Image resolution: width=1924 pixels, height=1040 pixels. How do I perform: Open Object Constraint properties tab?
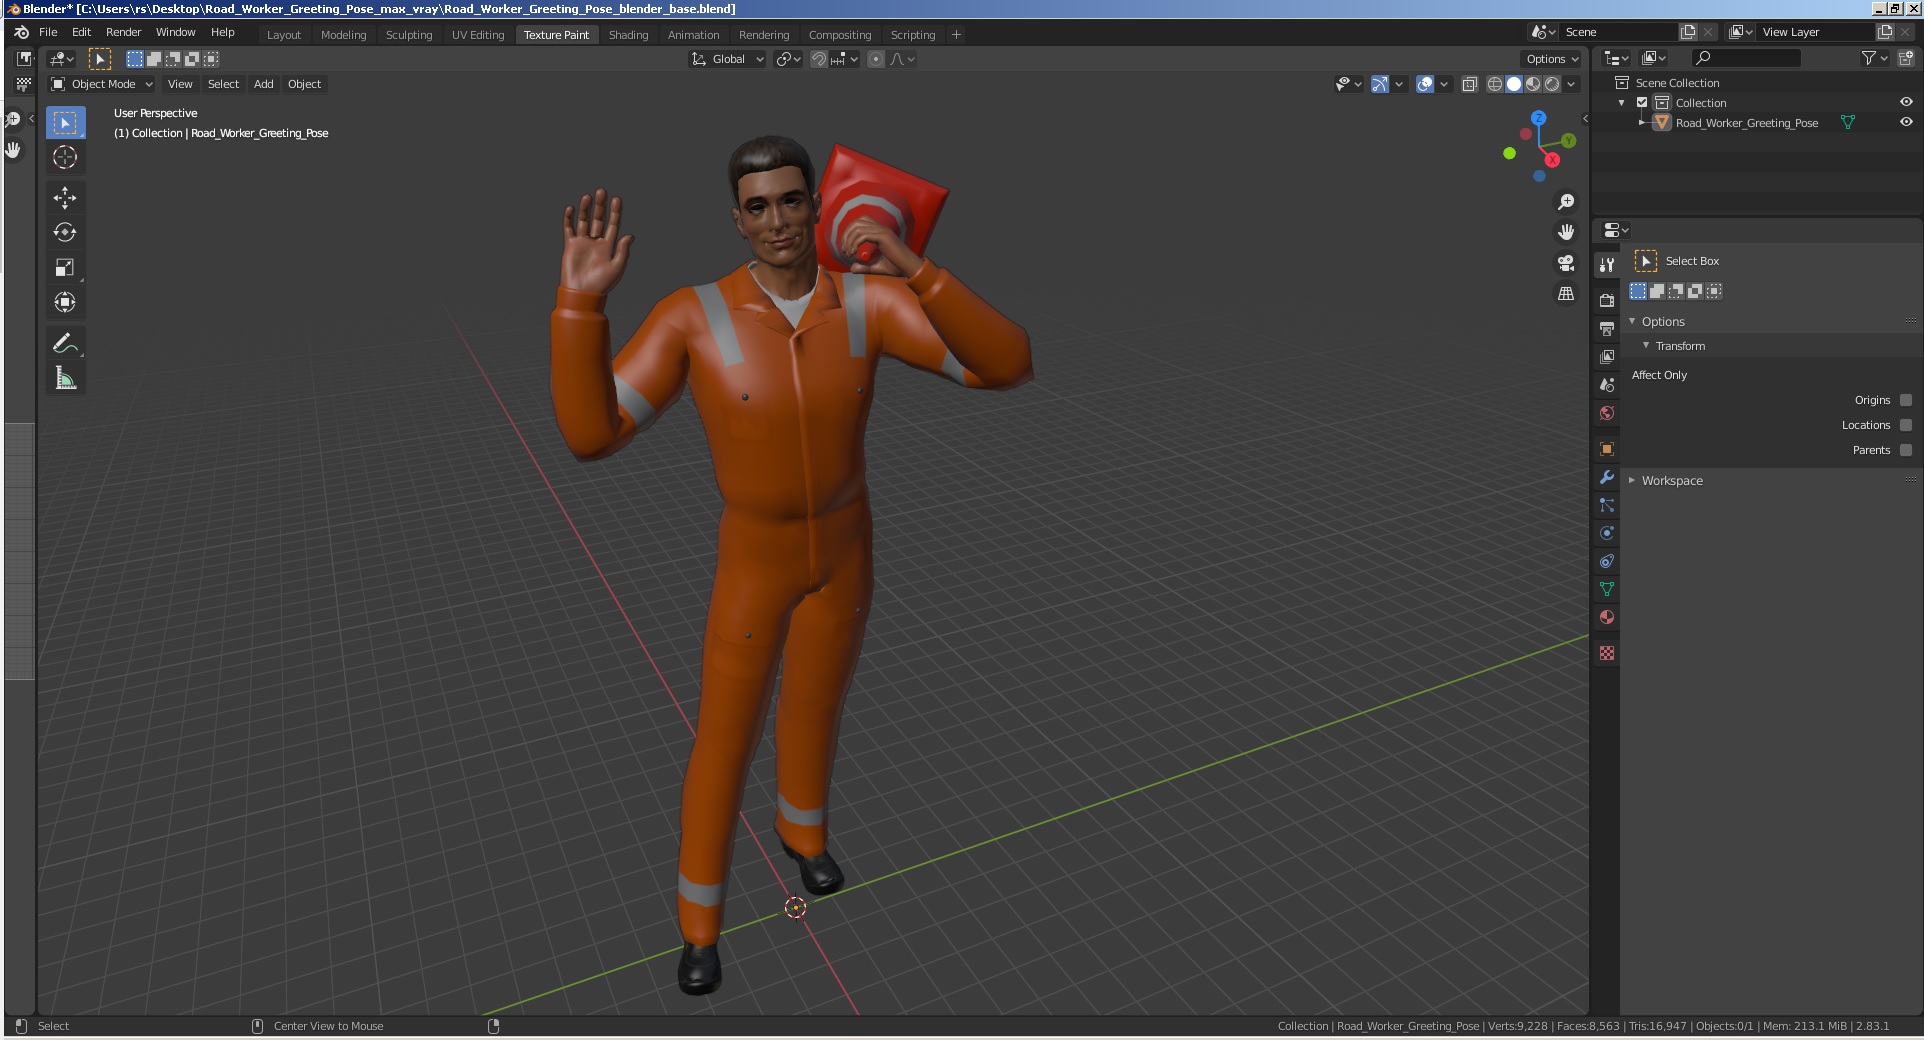[1607, 561]
